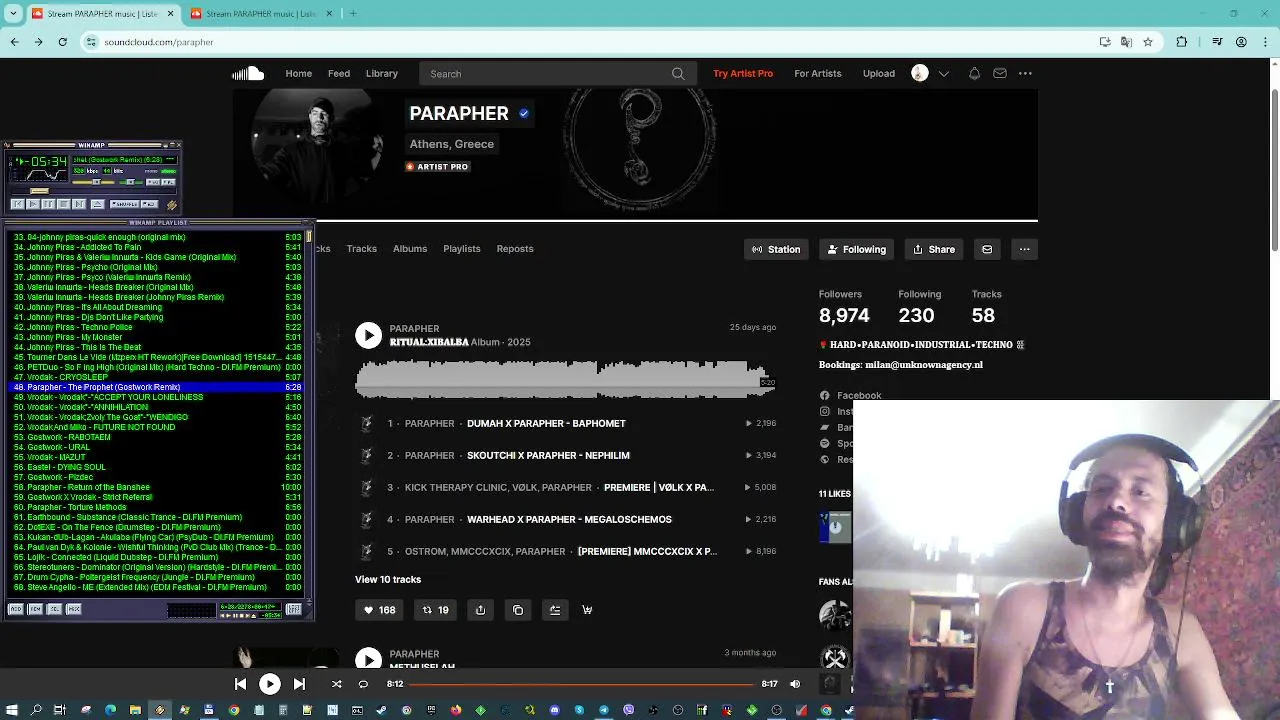Screen dimensions: 1280x720
Task: Click the copy link icon button
Action: click(518, 610)
